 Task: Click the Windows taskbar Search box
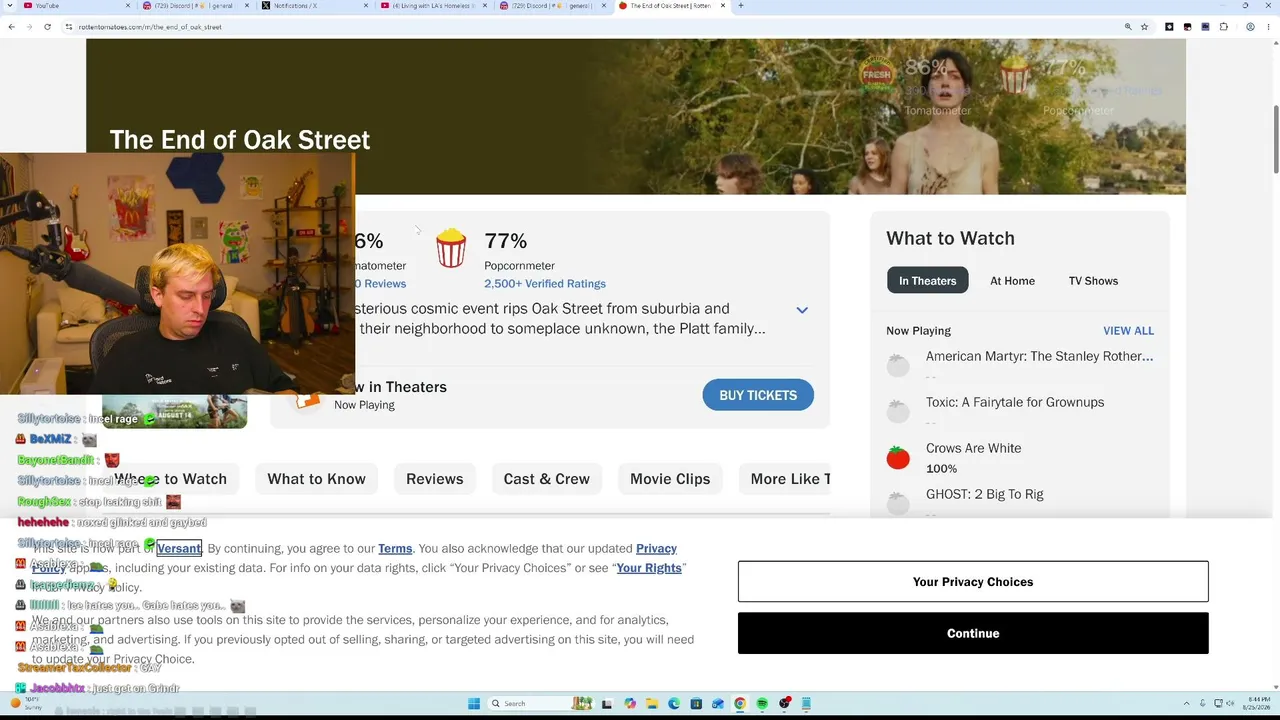pos(541,703)
